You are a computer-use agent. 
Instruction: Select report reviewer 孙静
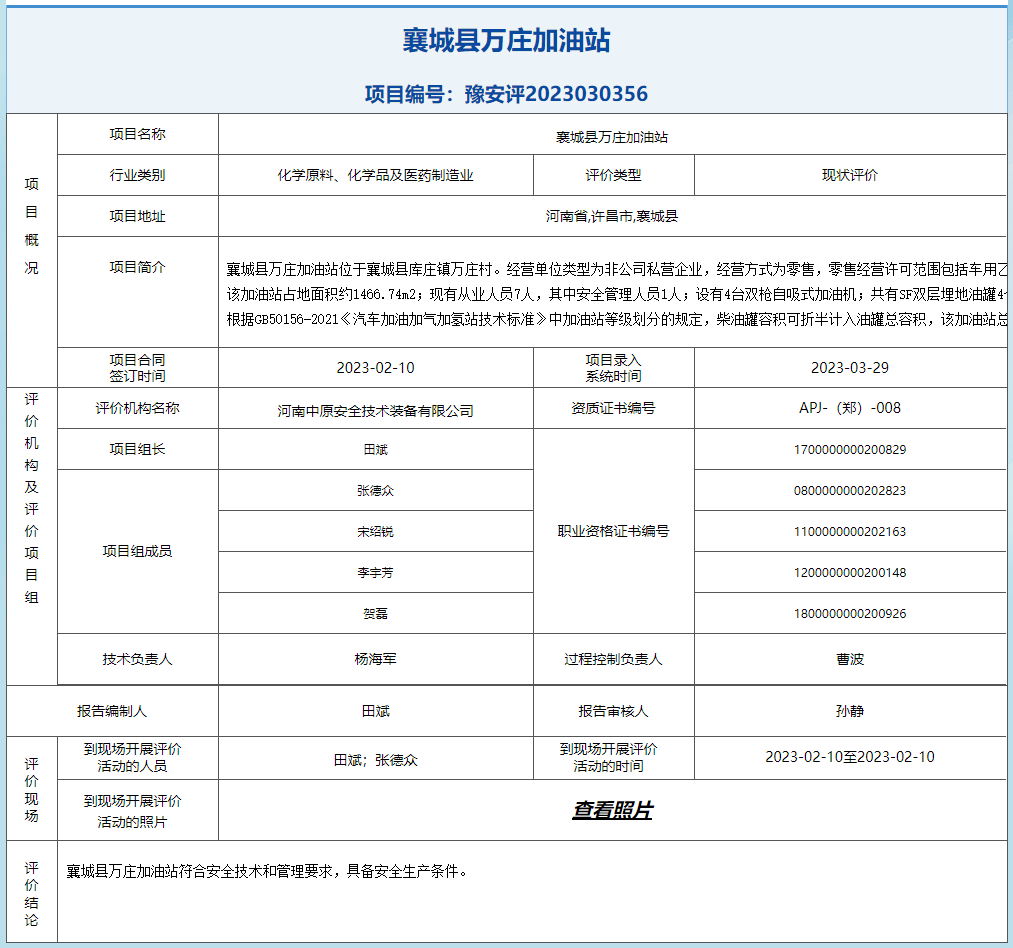850,711
